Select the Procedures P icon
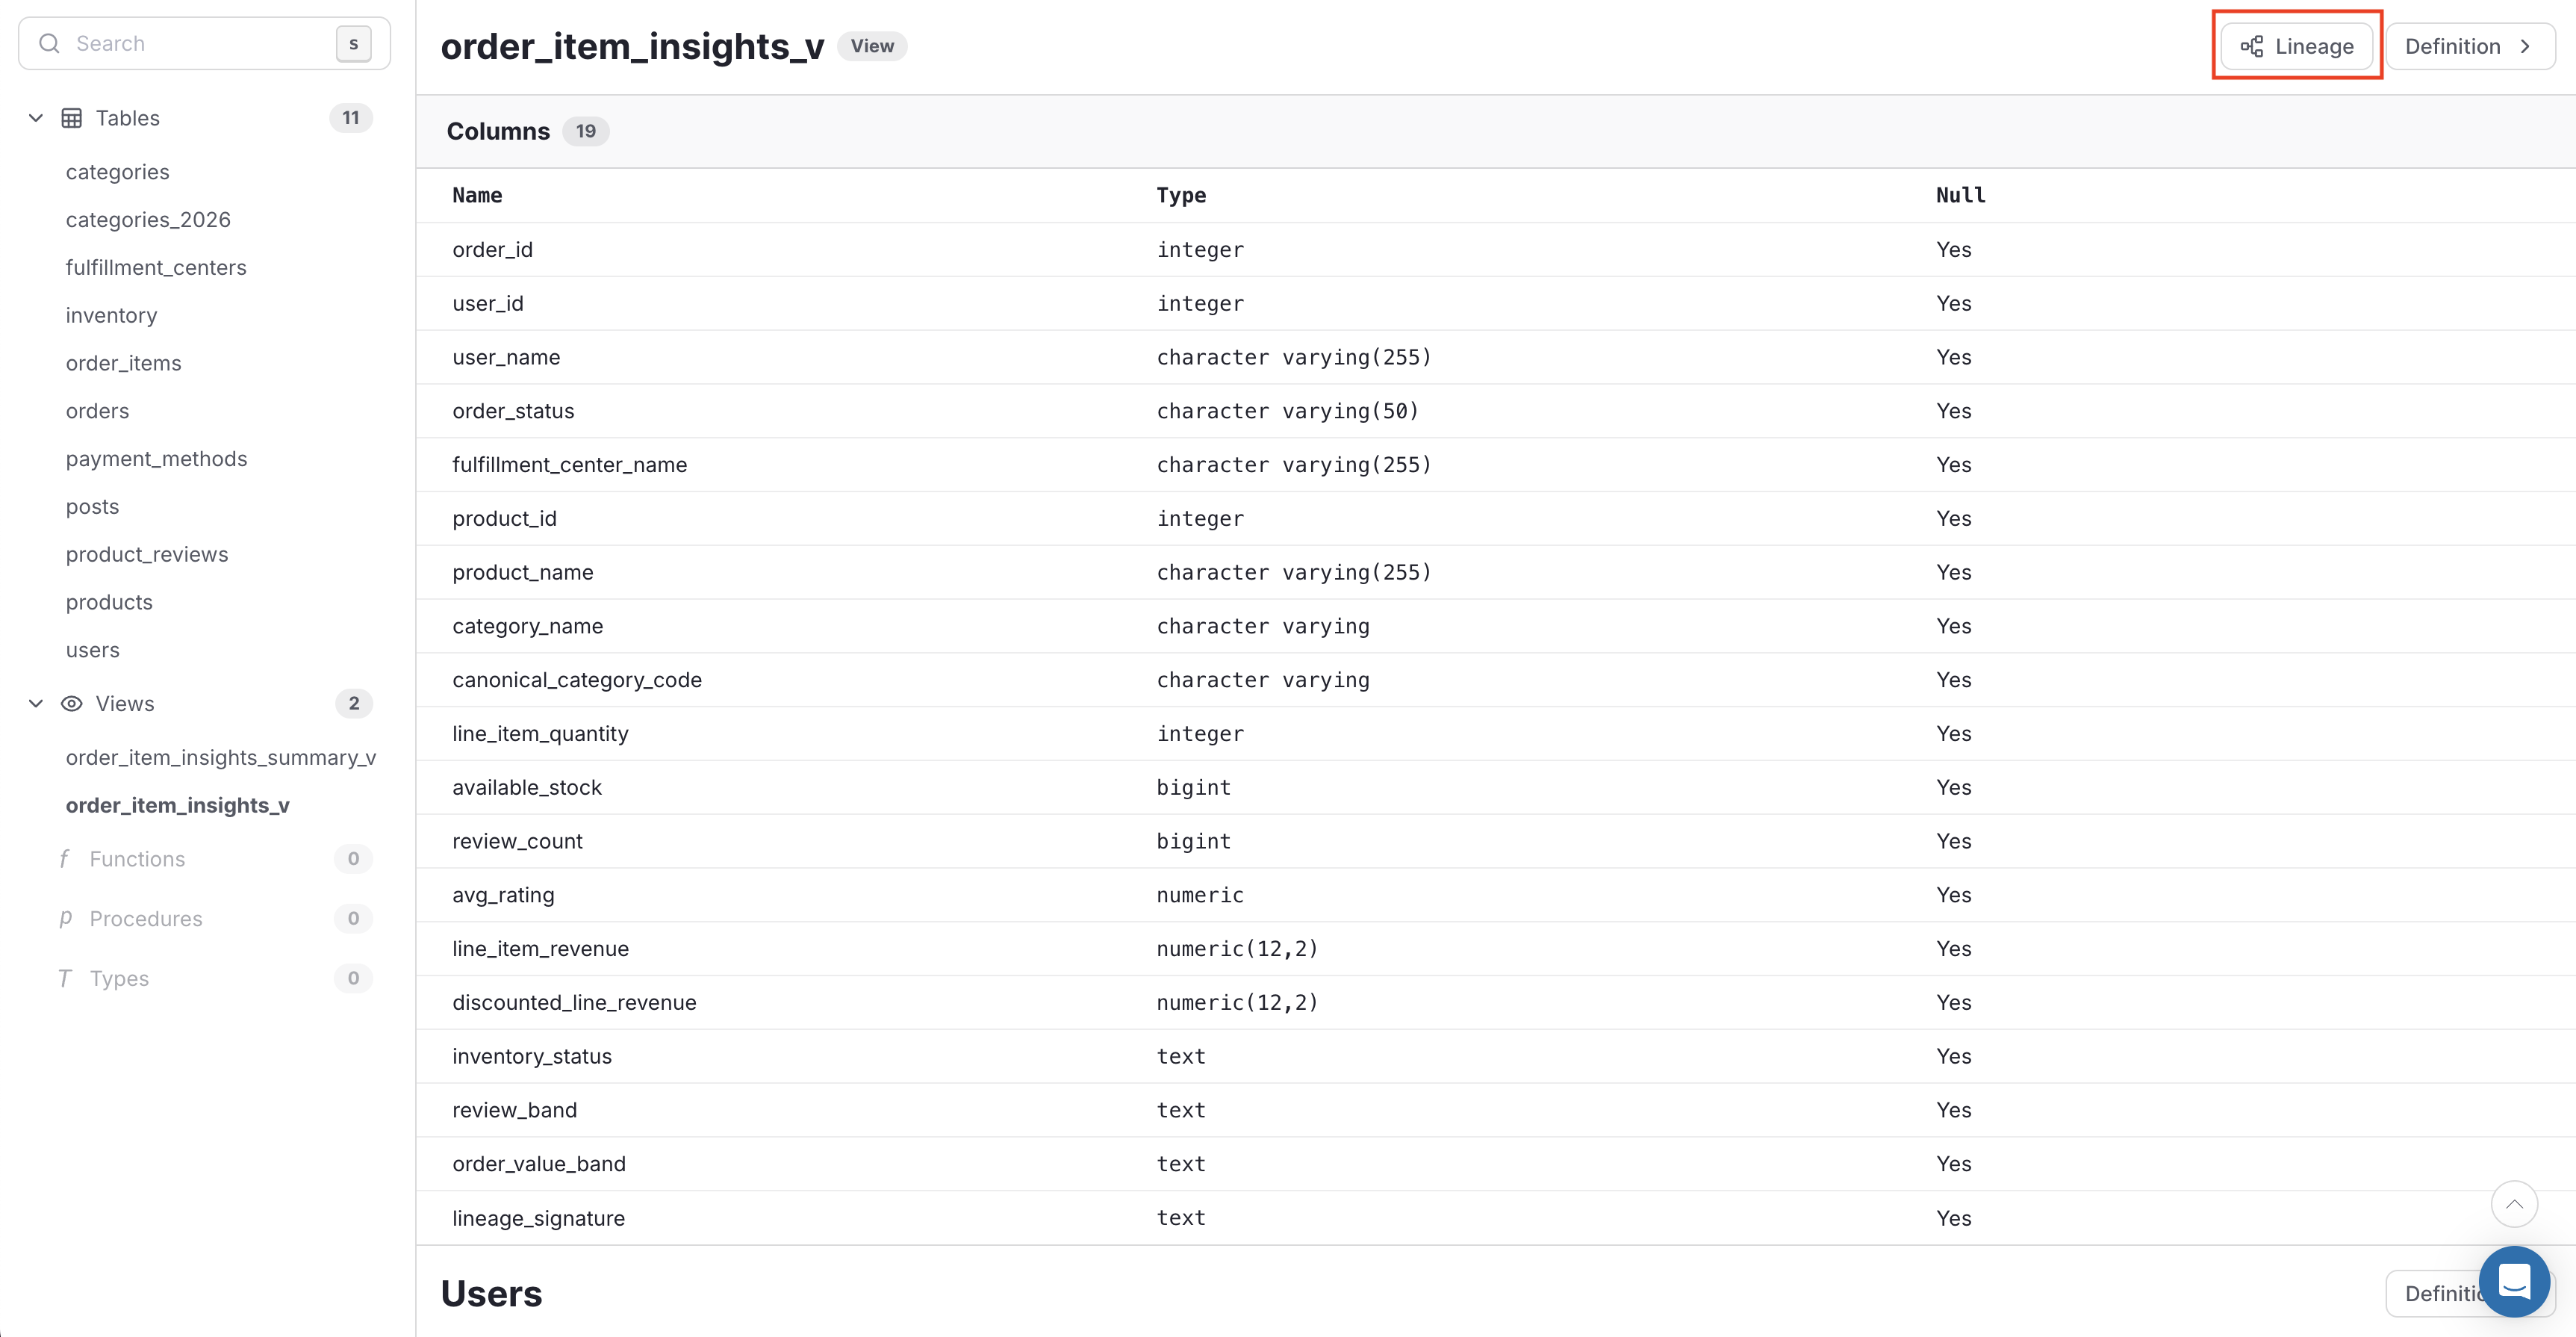 (64, 918)
